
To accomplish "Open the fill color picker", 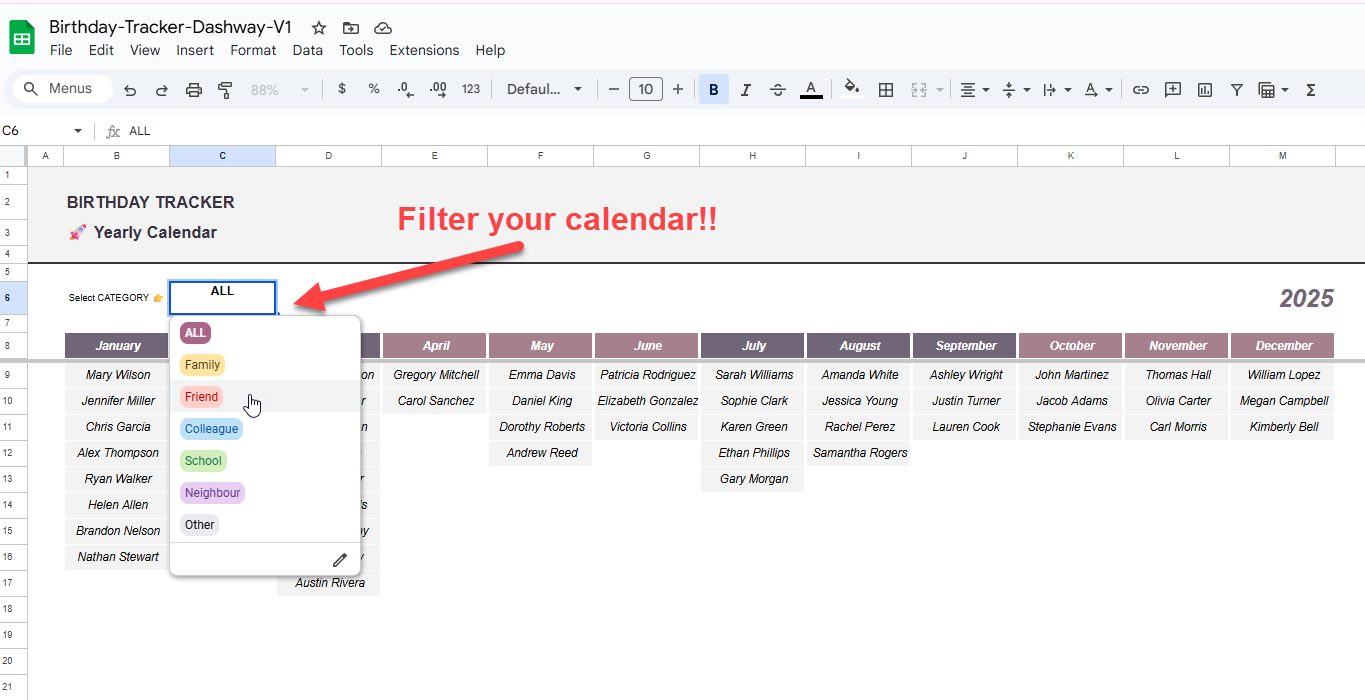I will coord(852,88).
